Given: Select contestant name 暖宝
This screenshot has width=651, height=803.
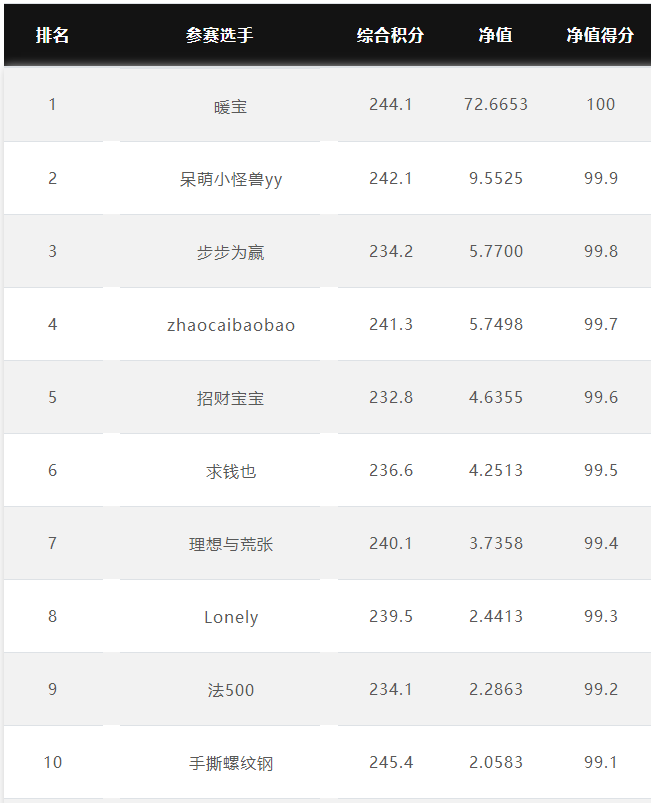Looking at the screenshot, I should pos(230,107).
